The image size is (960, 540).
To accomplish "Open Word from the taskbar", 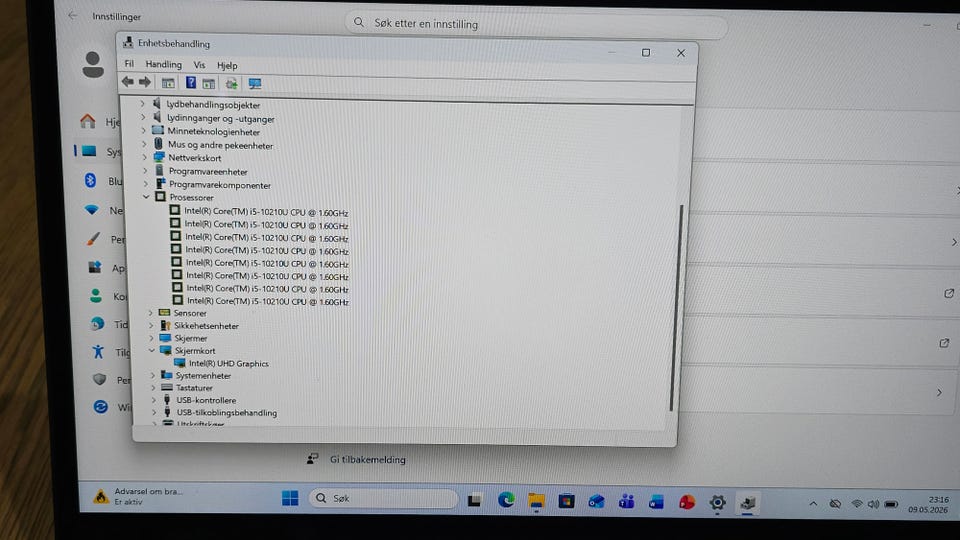I will click(656, 503).
